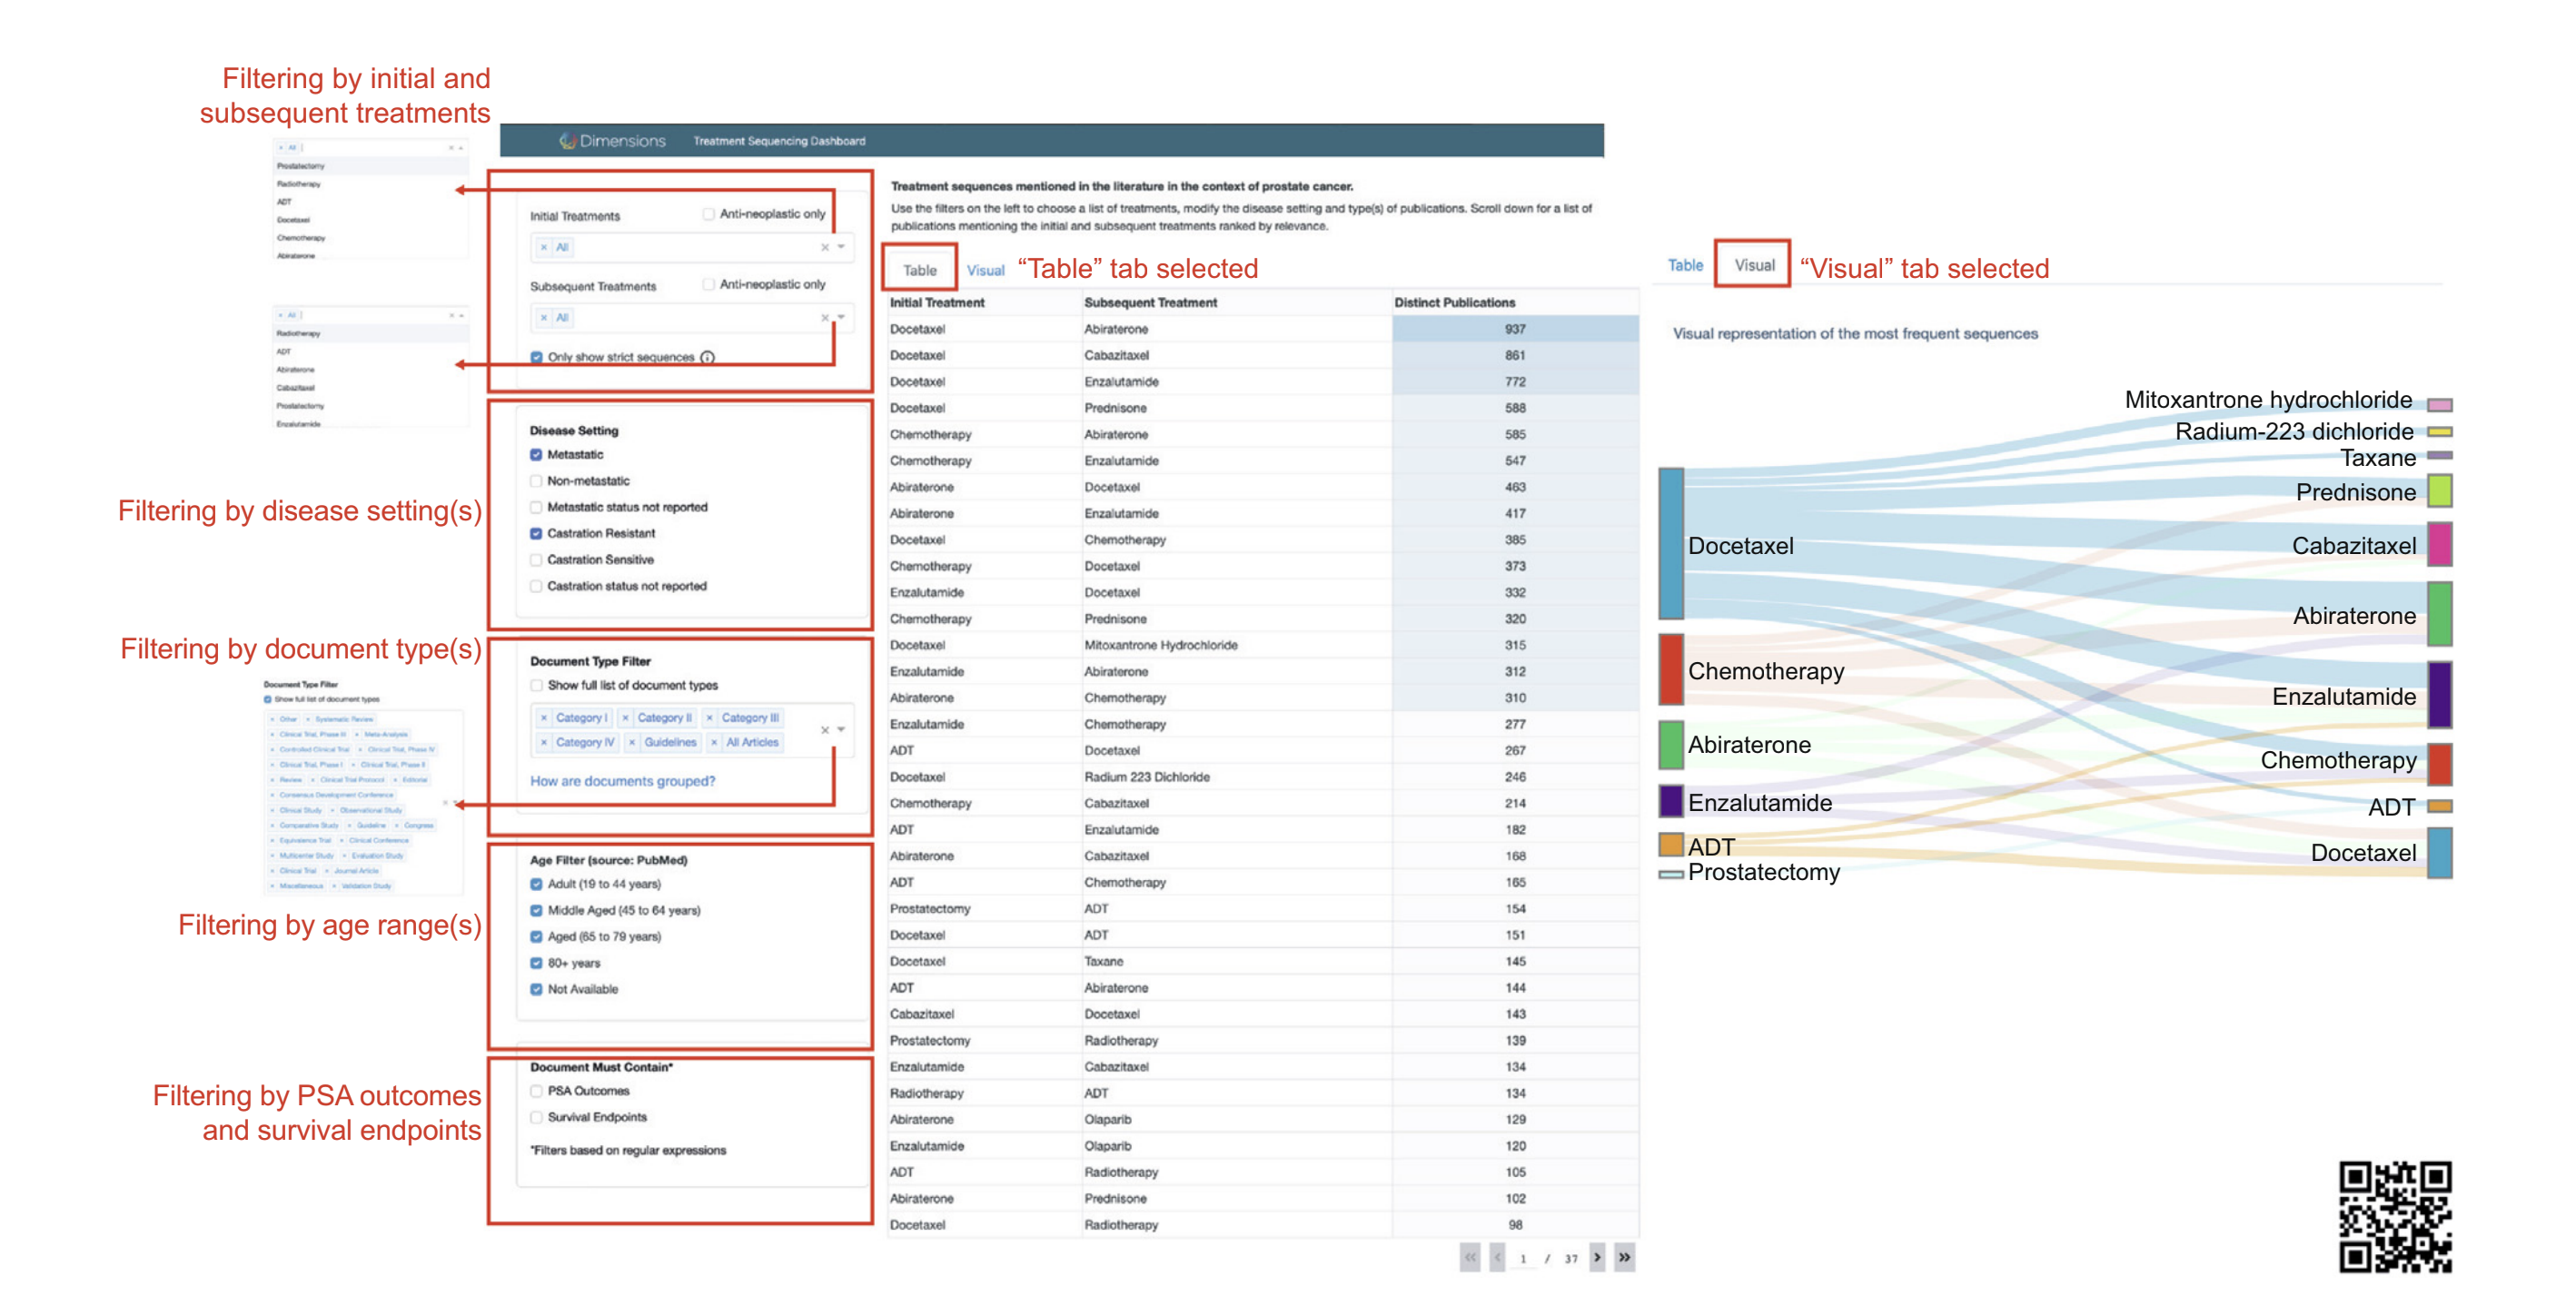Viewport: 2576px width, 1306px height.
Task: Toggle Subsequent Treatments Anti-neoplastic only checkbox
Action: click(x=709, y=285)
